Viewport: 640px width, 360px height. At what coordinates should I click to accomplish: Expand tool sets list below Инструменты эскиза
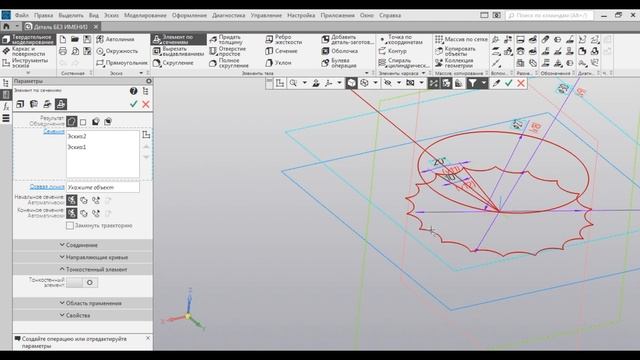click(28, 73)
